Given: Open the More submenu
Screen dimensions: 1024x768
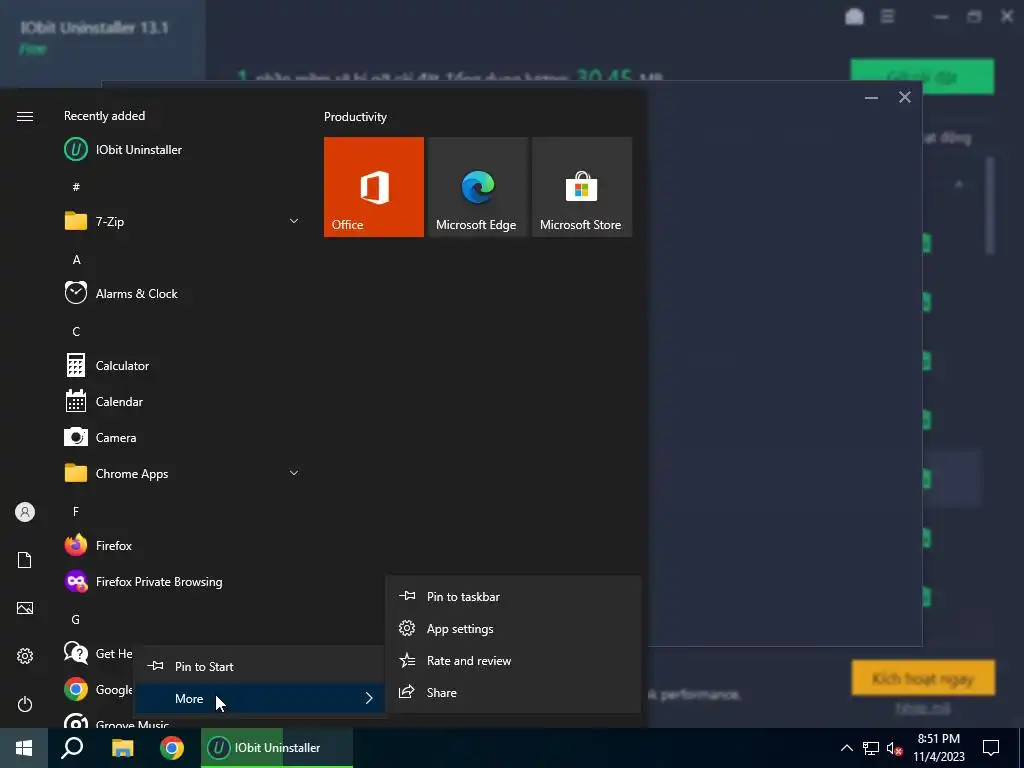Looking at the screenshot, I should click(260, 699).
